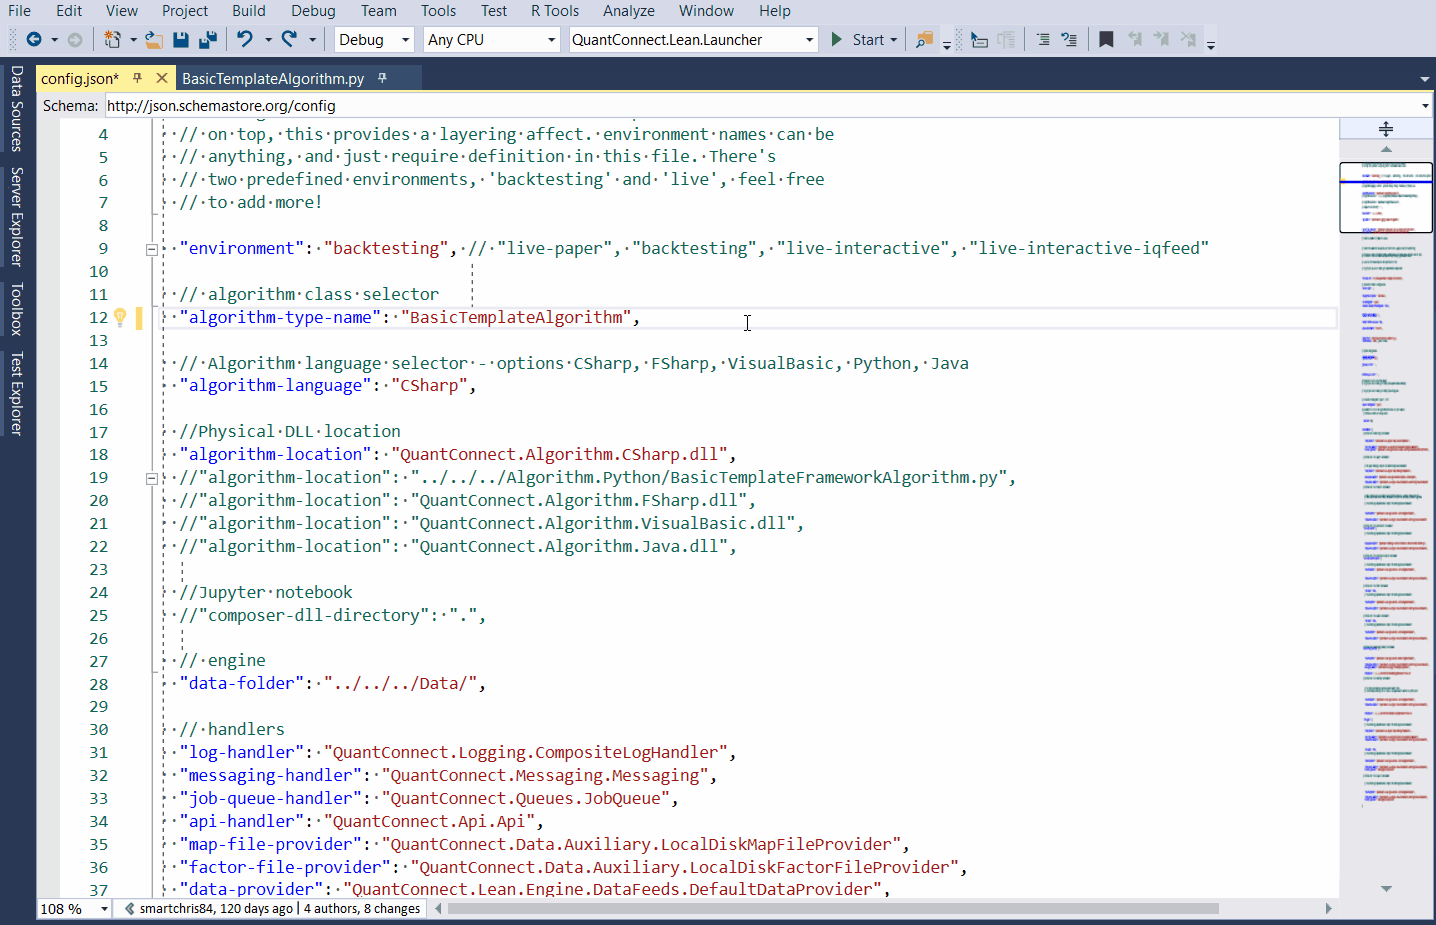The height and width of the screenshot is (925, 1436).
Task: Pin the config.json tab with the pin icon
Action: tap(138, 78)
